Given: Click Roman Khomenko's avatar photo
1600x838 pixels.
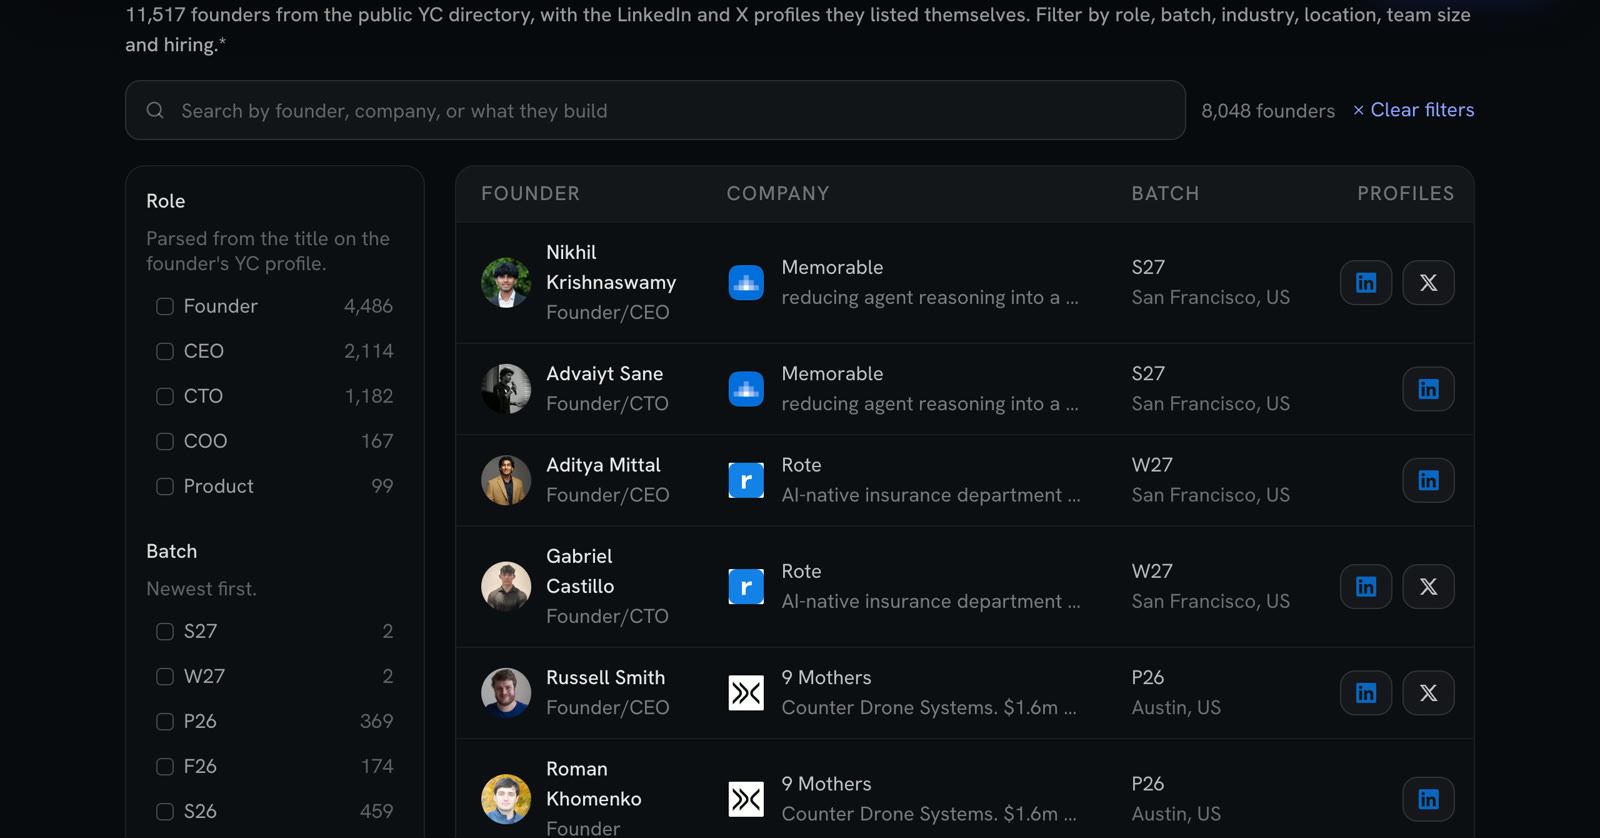Looking at the screenshot, I should 506,799.
